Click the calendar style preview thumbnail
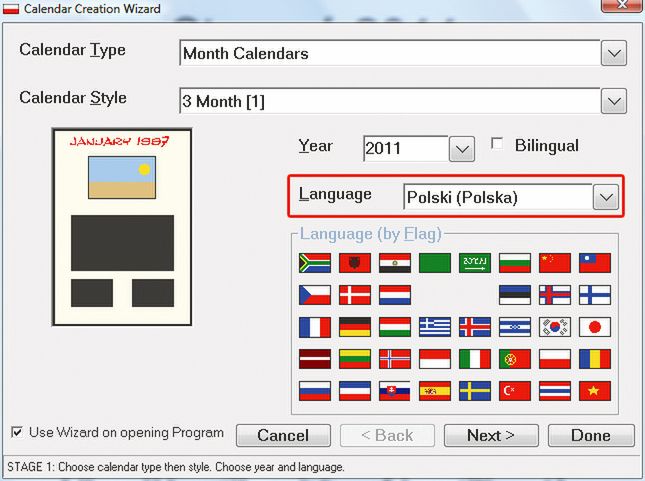 [122, 227]
